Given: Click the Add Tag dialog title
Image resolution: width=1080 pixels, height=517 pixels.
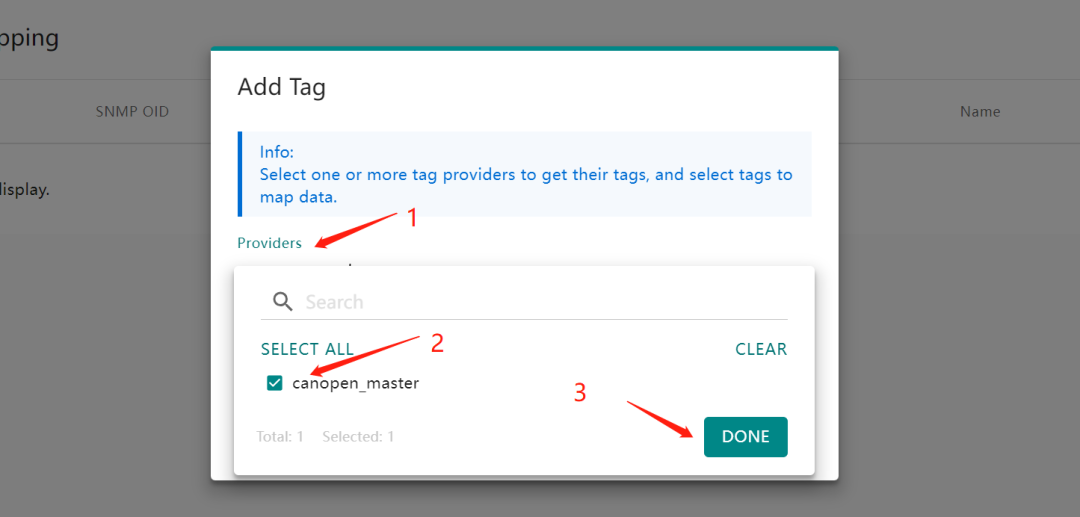Looking at the screenshot, I should pyautogui.click(x=281, y=87).
